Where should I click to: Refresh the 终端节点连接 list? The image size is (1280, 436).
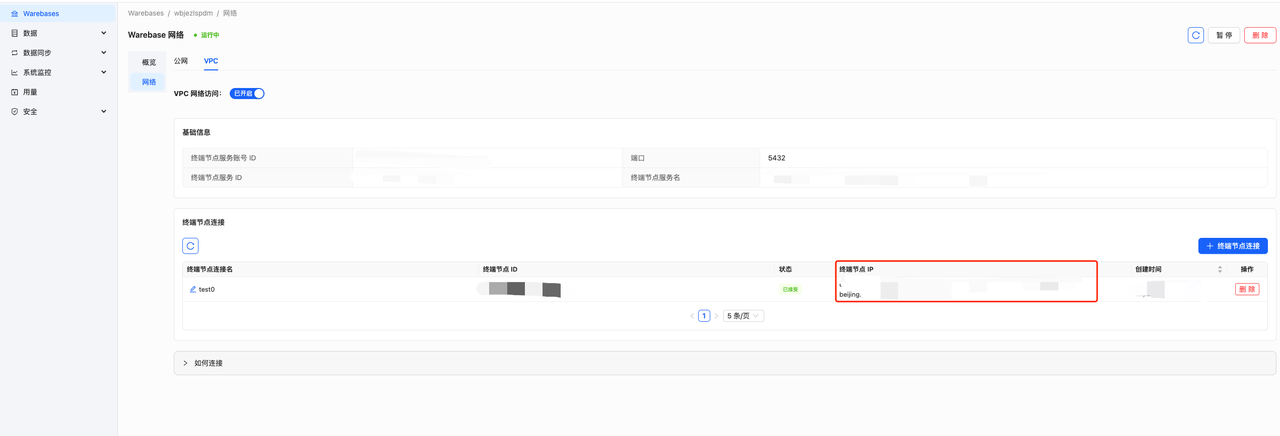tap(190, 246)
